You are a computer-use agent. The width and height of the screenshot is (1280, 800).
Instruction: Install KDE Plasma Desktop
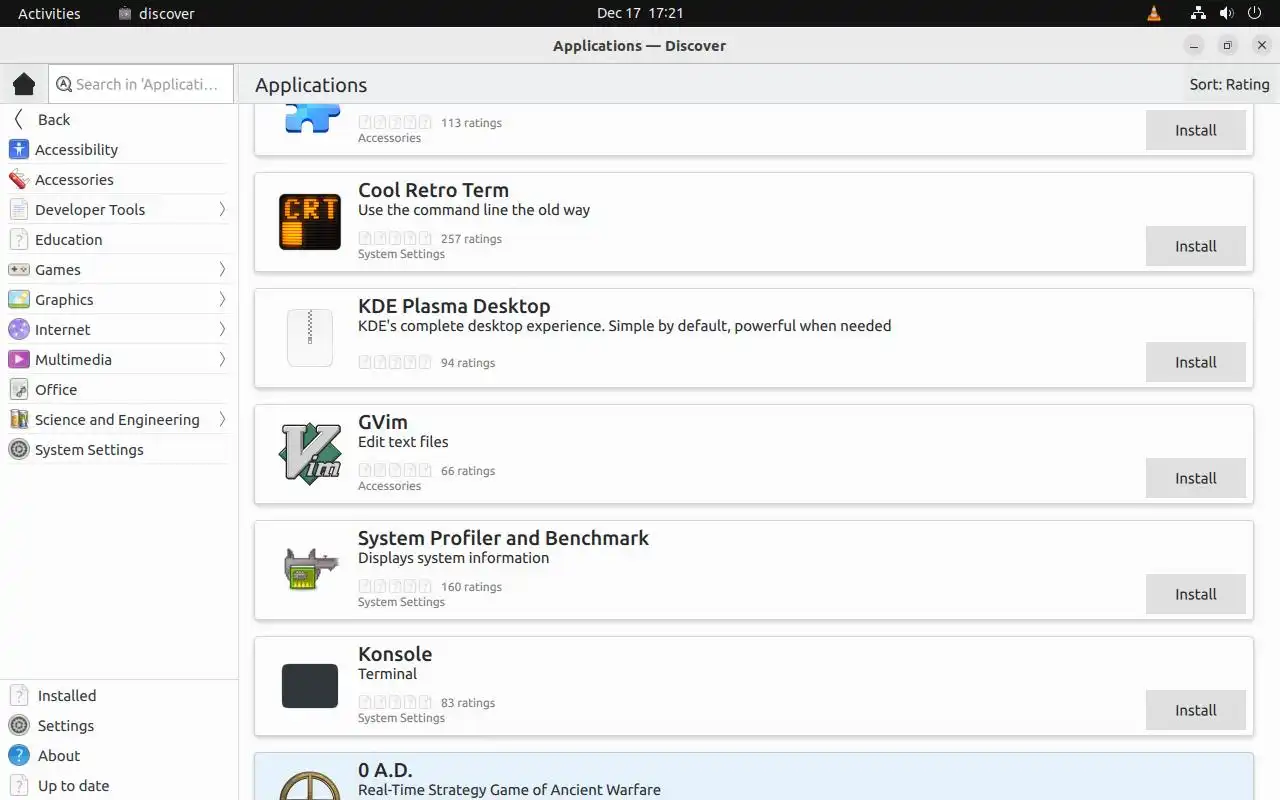click(1195, 362)
